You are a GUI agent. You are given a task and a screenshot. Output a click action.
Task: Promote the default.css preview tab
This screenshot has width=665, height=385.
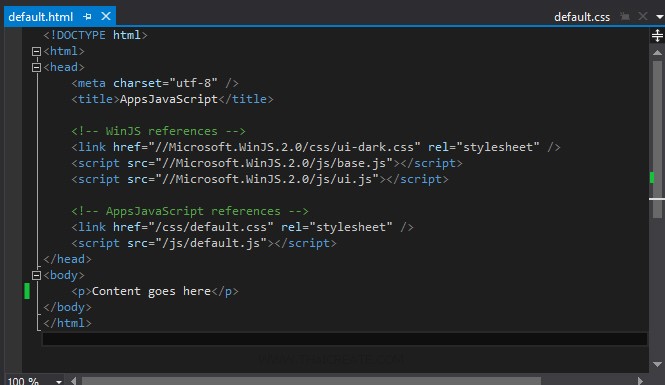[x=625, y=17]
